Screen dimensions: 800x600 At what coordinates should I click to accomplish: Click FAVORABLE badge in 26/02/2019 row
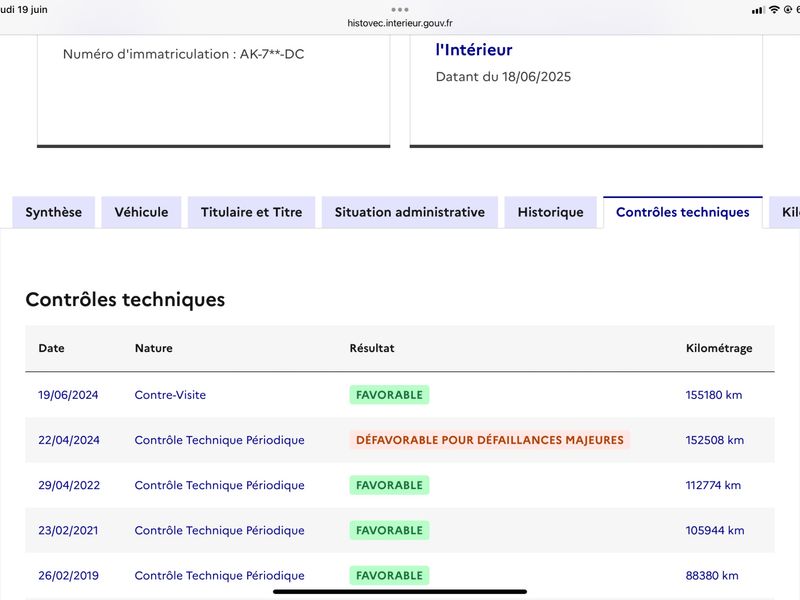tap(389, 576)
